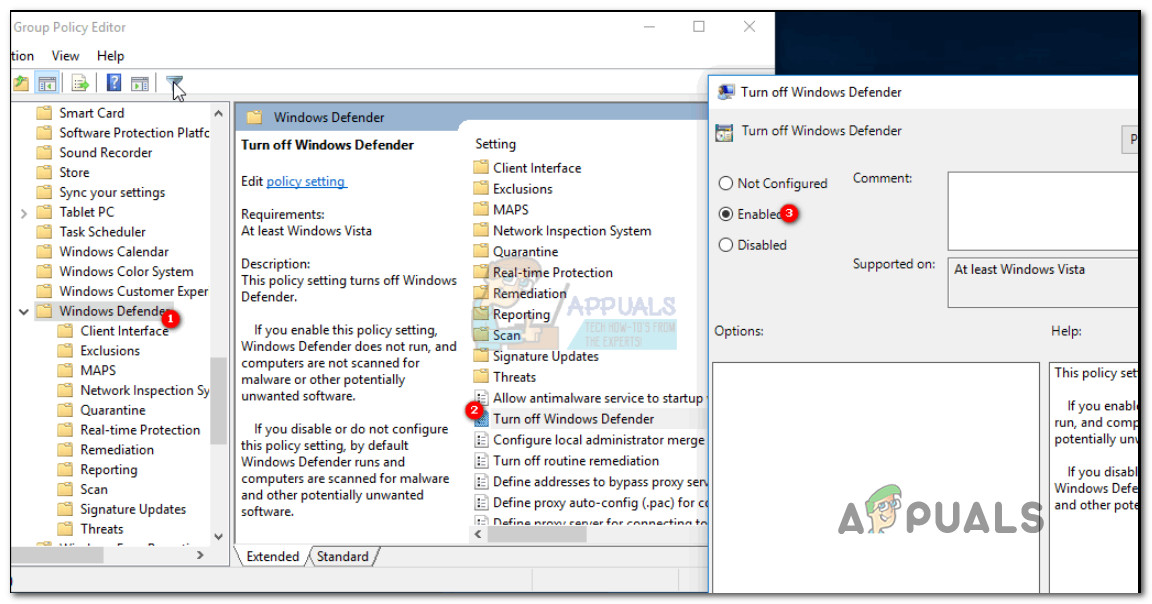The height and width of the screenshot is (604, 1152).
Task: Select Client Interface in settings list
Action: (537, 168)
